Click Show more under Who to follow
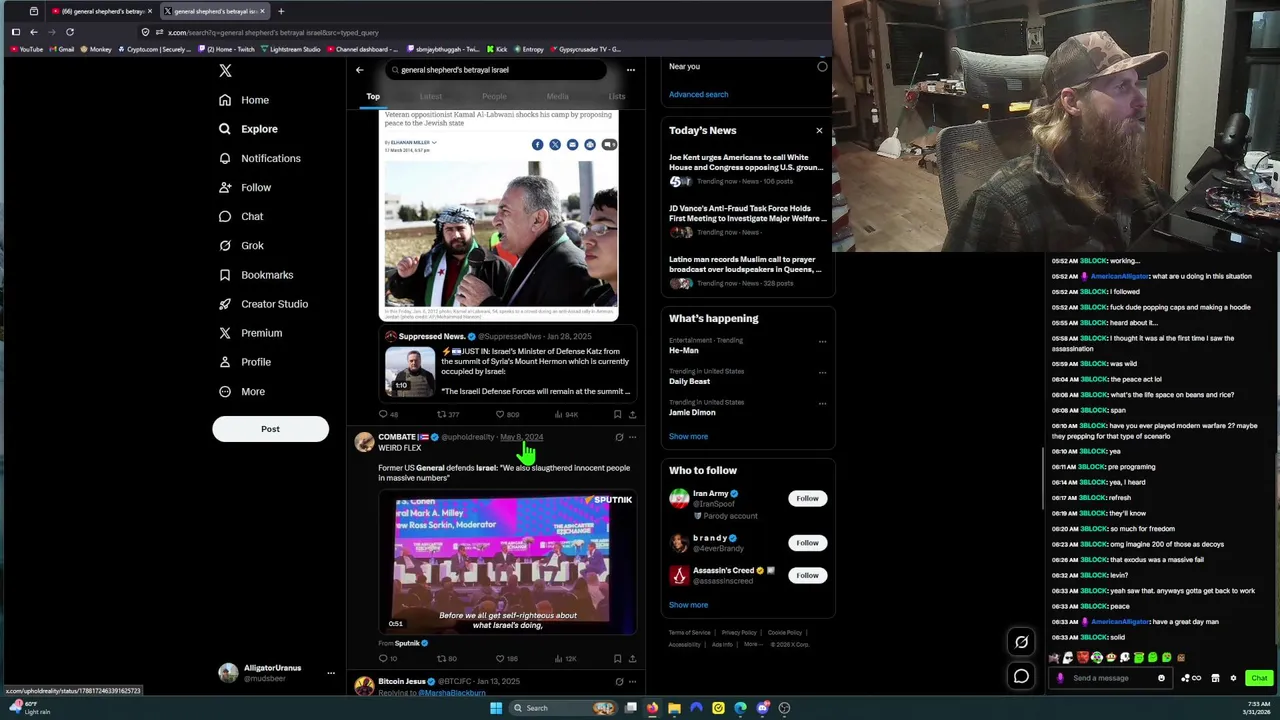 [x=688, y=605]
